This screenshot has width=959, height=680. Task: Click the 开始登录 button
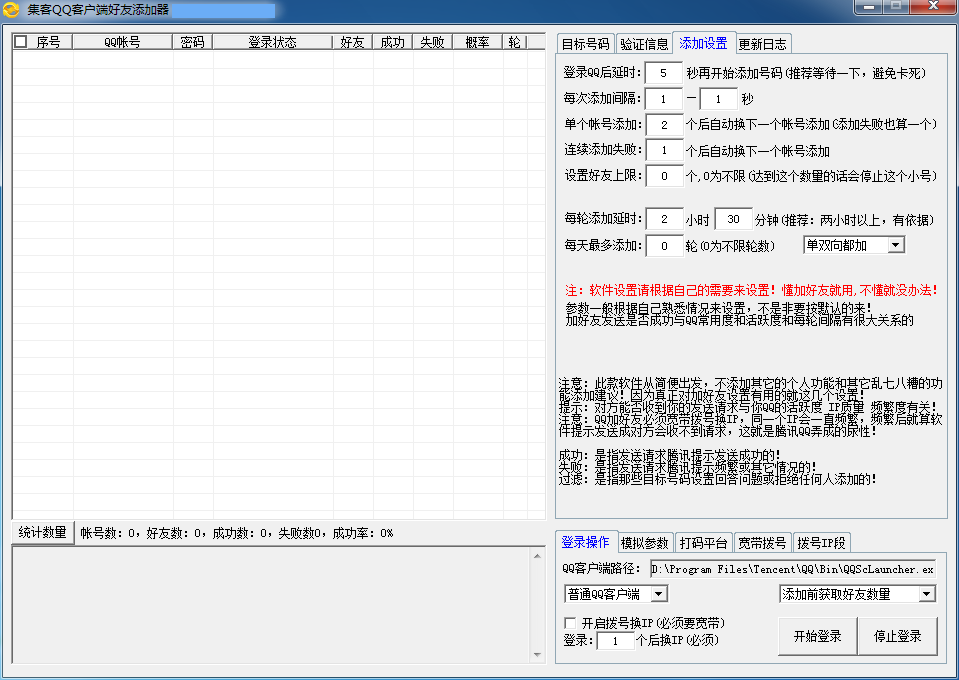point(817,637)
